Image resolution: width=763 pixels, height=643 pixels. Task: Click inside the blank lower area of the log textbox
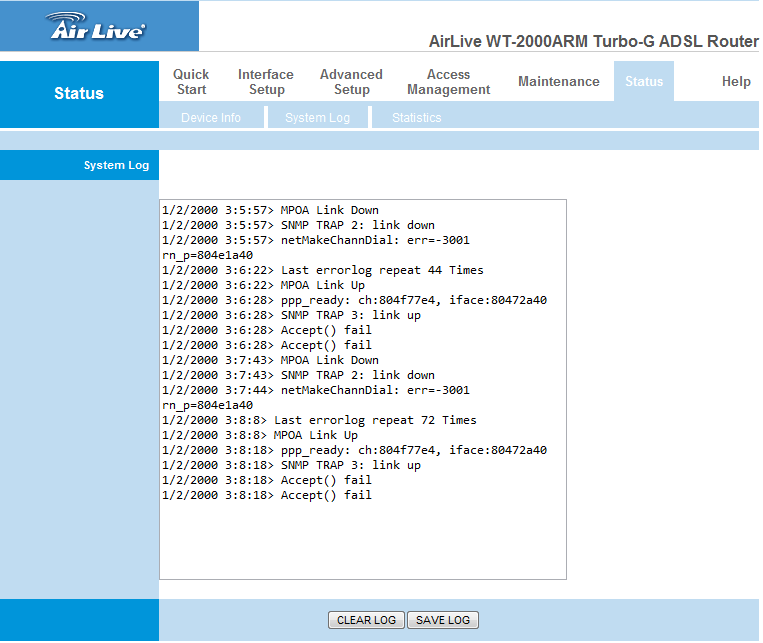click(x=363, y=540)
